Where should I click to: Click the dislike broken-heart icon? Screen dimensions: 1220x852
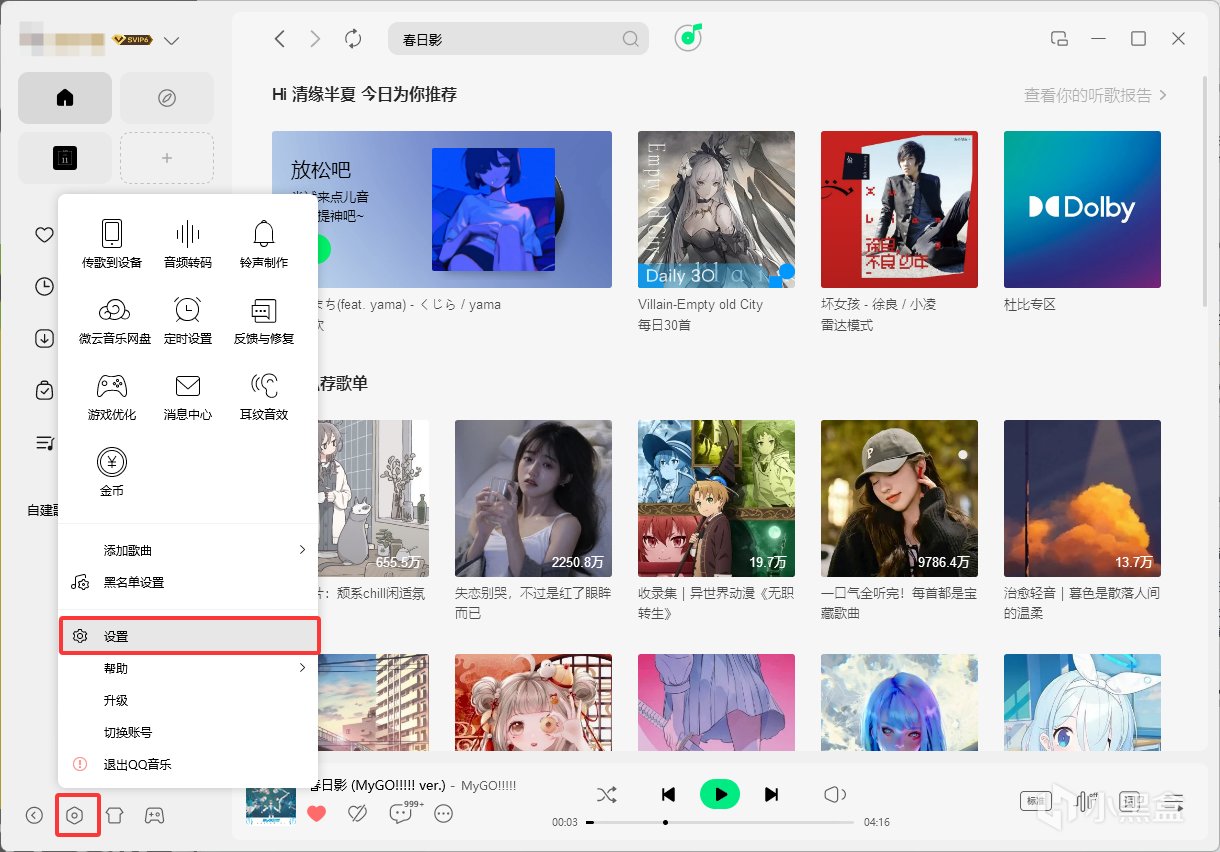(358, 814)
